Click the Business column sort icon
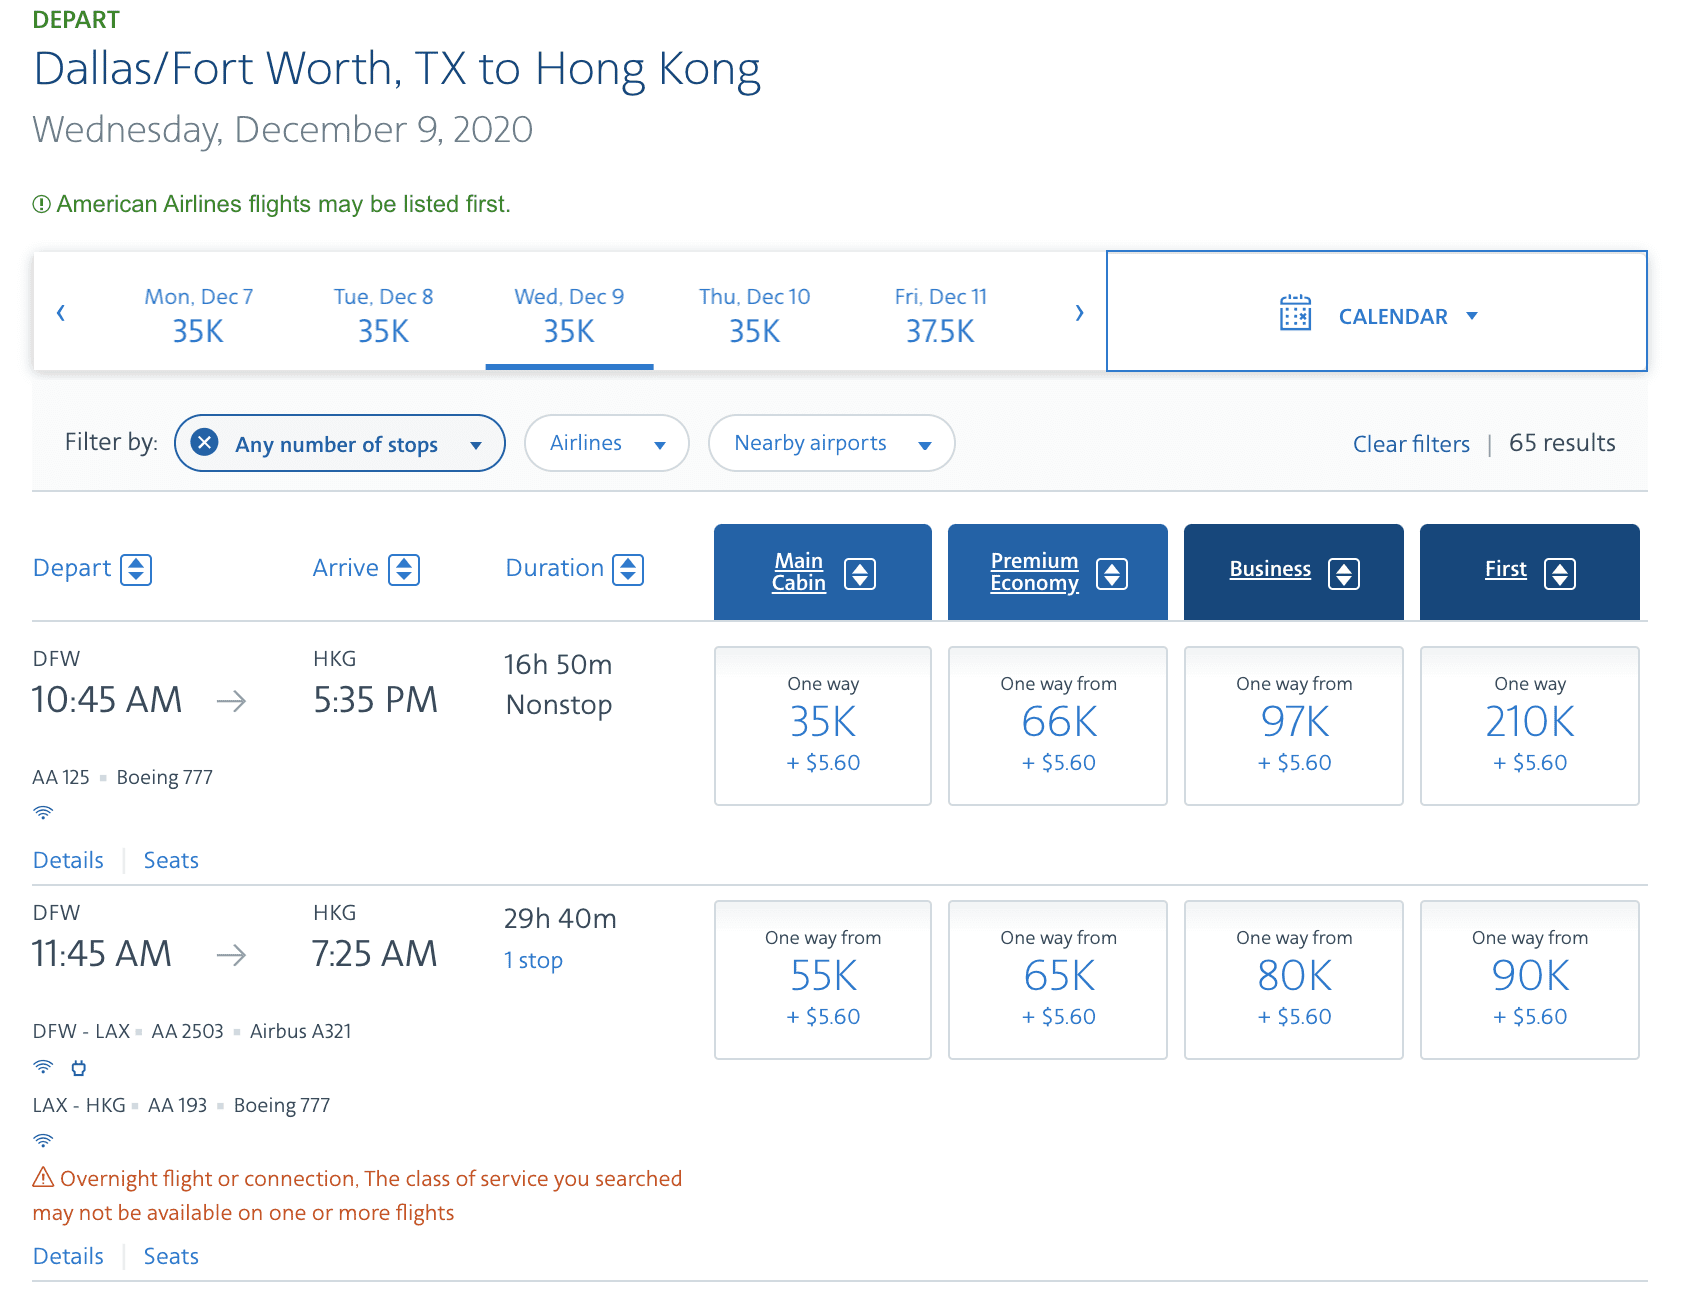The height and width of the screenshot is (1290, 1682). pyautogui.click(x=1344, y=574)
